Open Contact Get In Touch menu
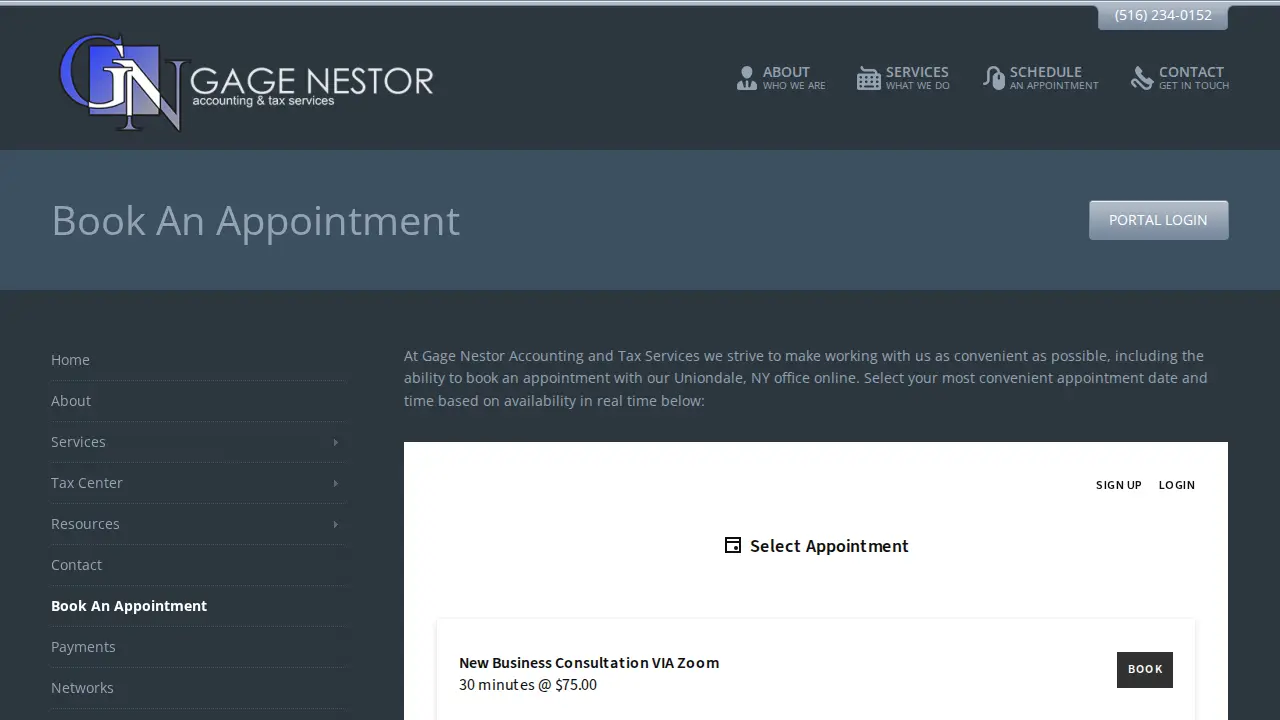This screenshot has height=720, width=1280. tap(1180, 78)
